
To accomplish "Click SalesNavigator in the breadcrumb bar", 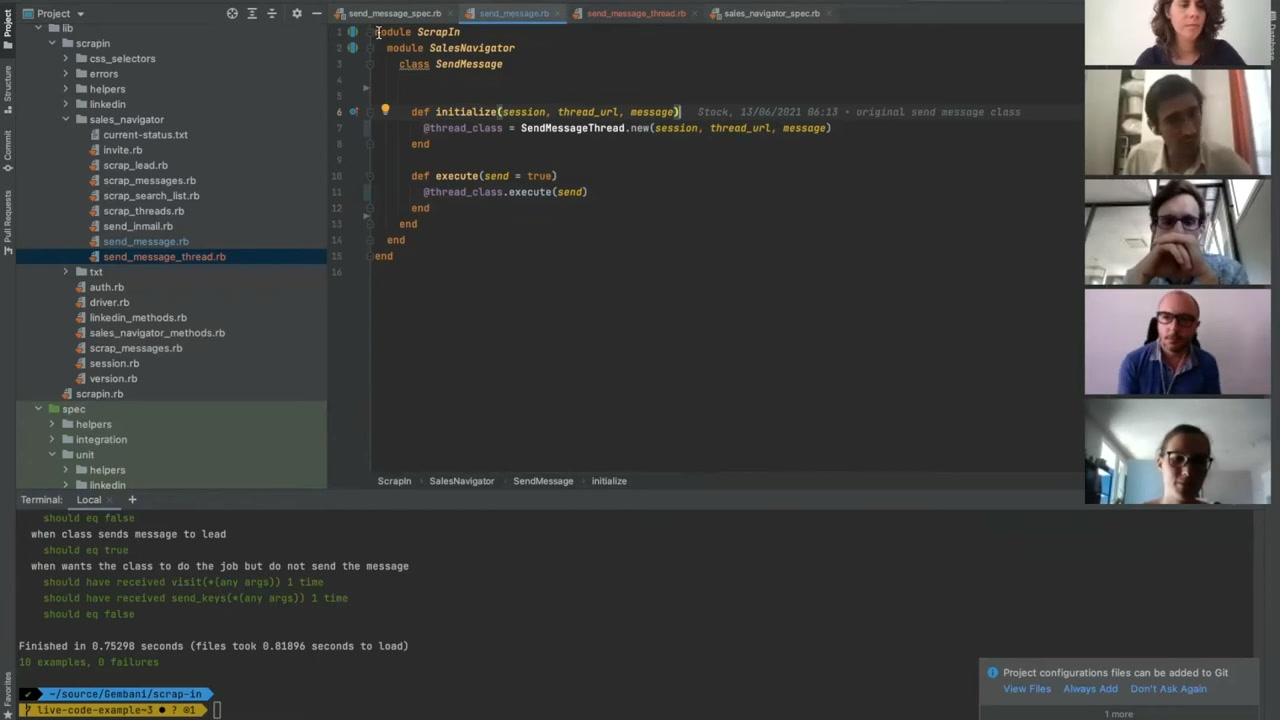I will [x=461, y=481].
